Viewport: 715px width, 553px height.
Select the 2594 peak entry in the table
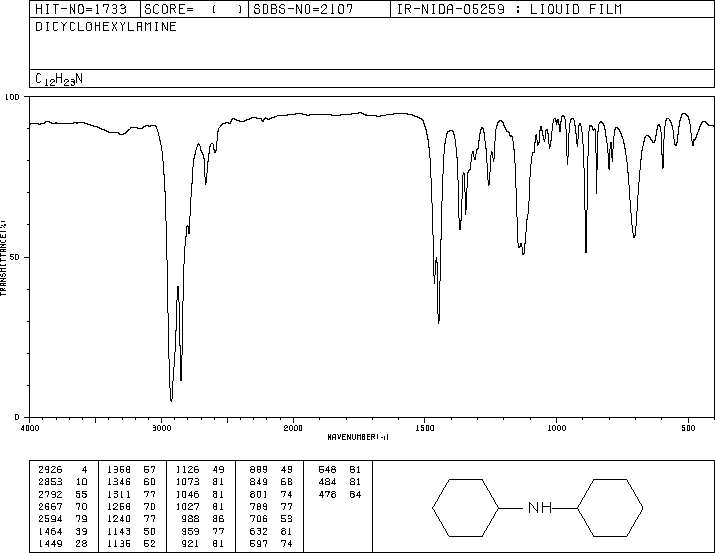pos(63,519)
